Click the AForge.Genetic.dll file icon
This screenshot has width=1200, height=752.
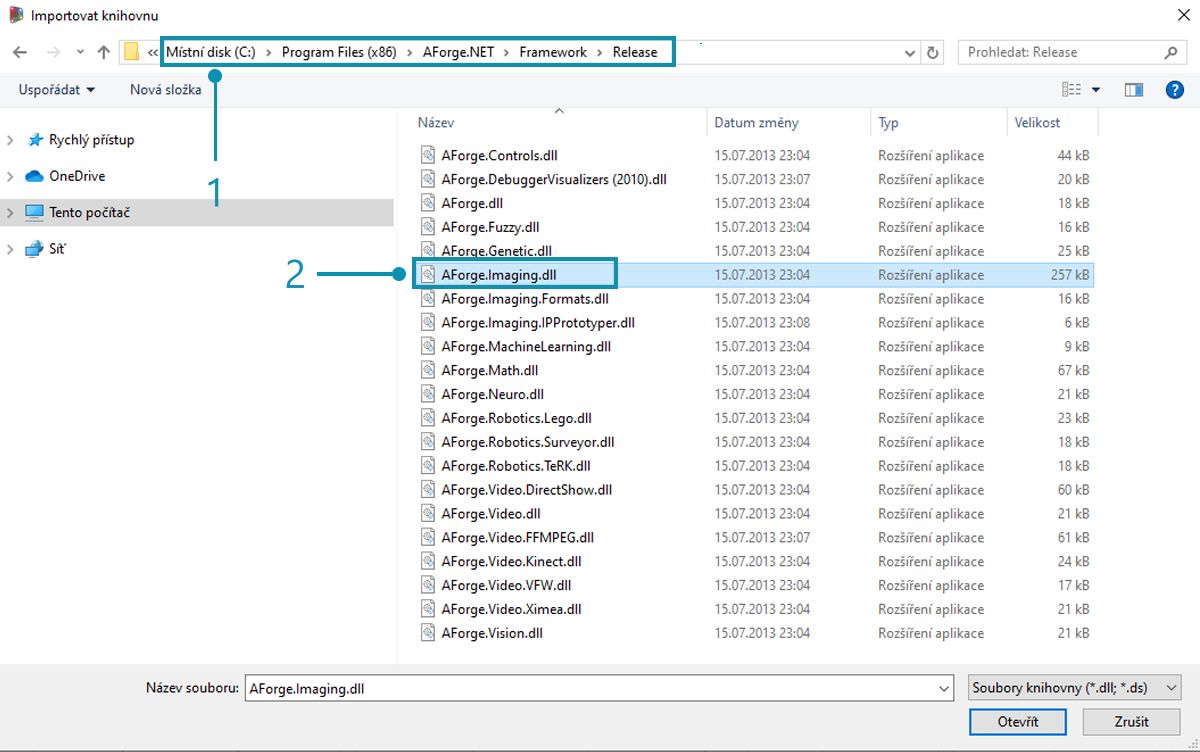click(x=428, y=251)
